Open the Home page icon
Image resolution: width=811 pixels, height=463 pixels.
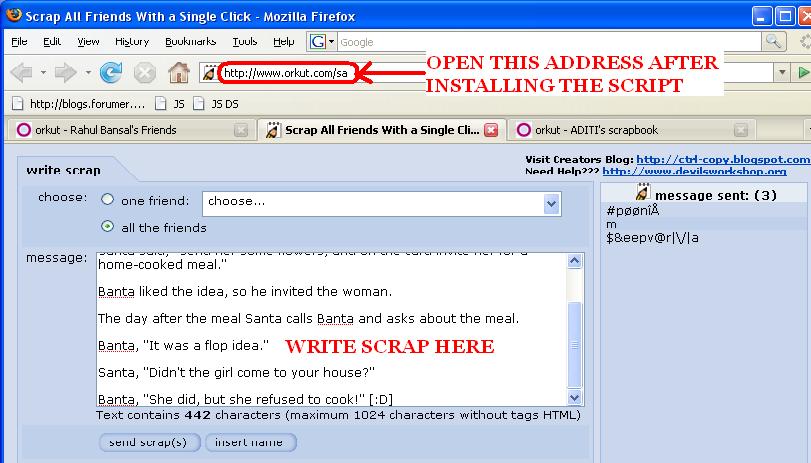pyautogui.click(x=178, y=72)
